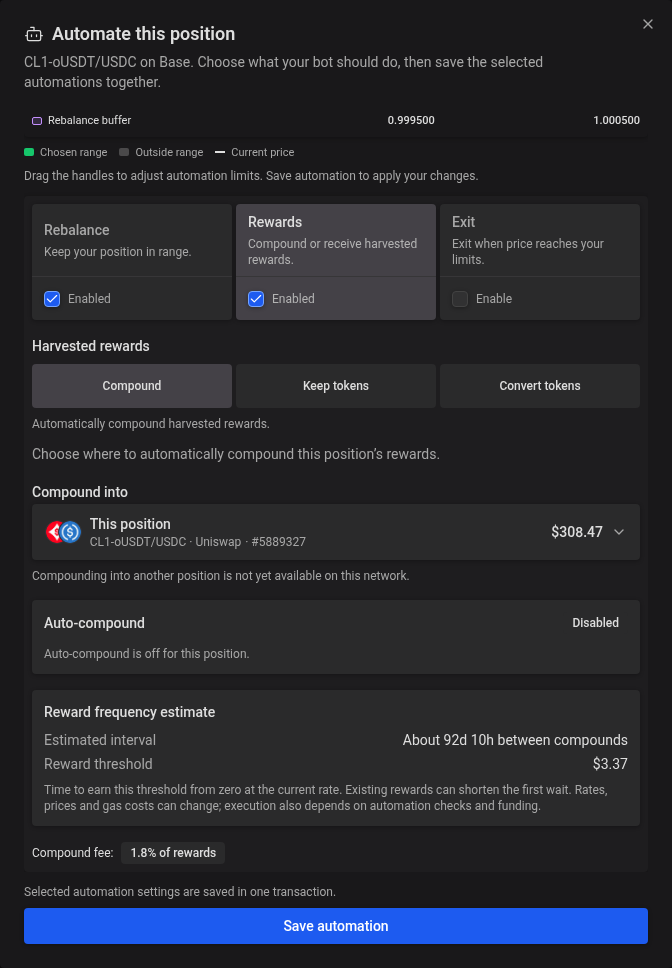This screenshot has width=672, height=968.
Task: Click the Auto-compound Disabled status
Action: [595, 623]
